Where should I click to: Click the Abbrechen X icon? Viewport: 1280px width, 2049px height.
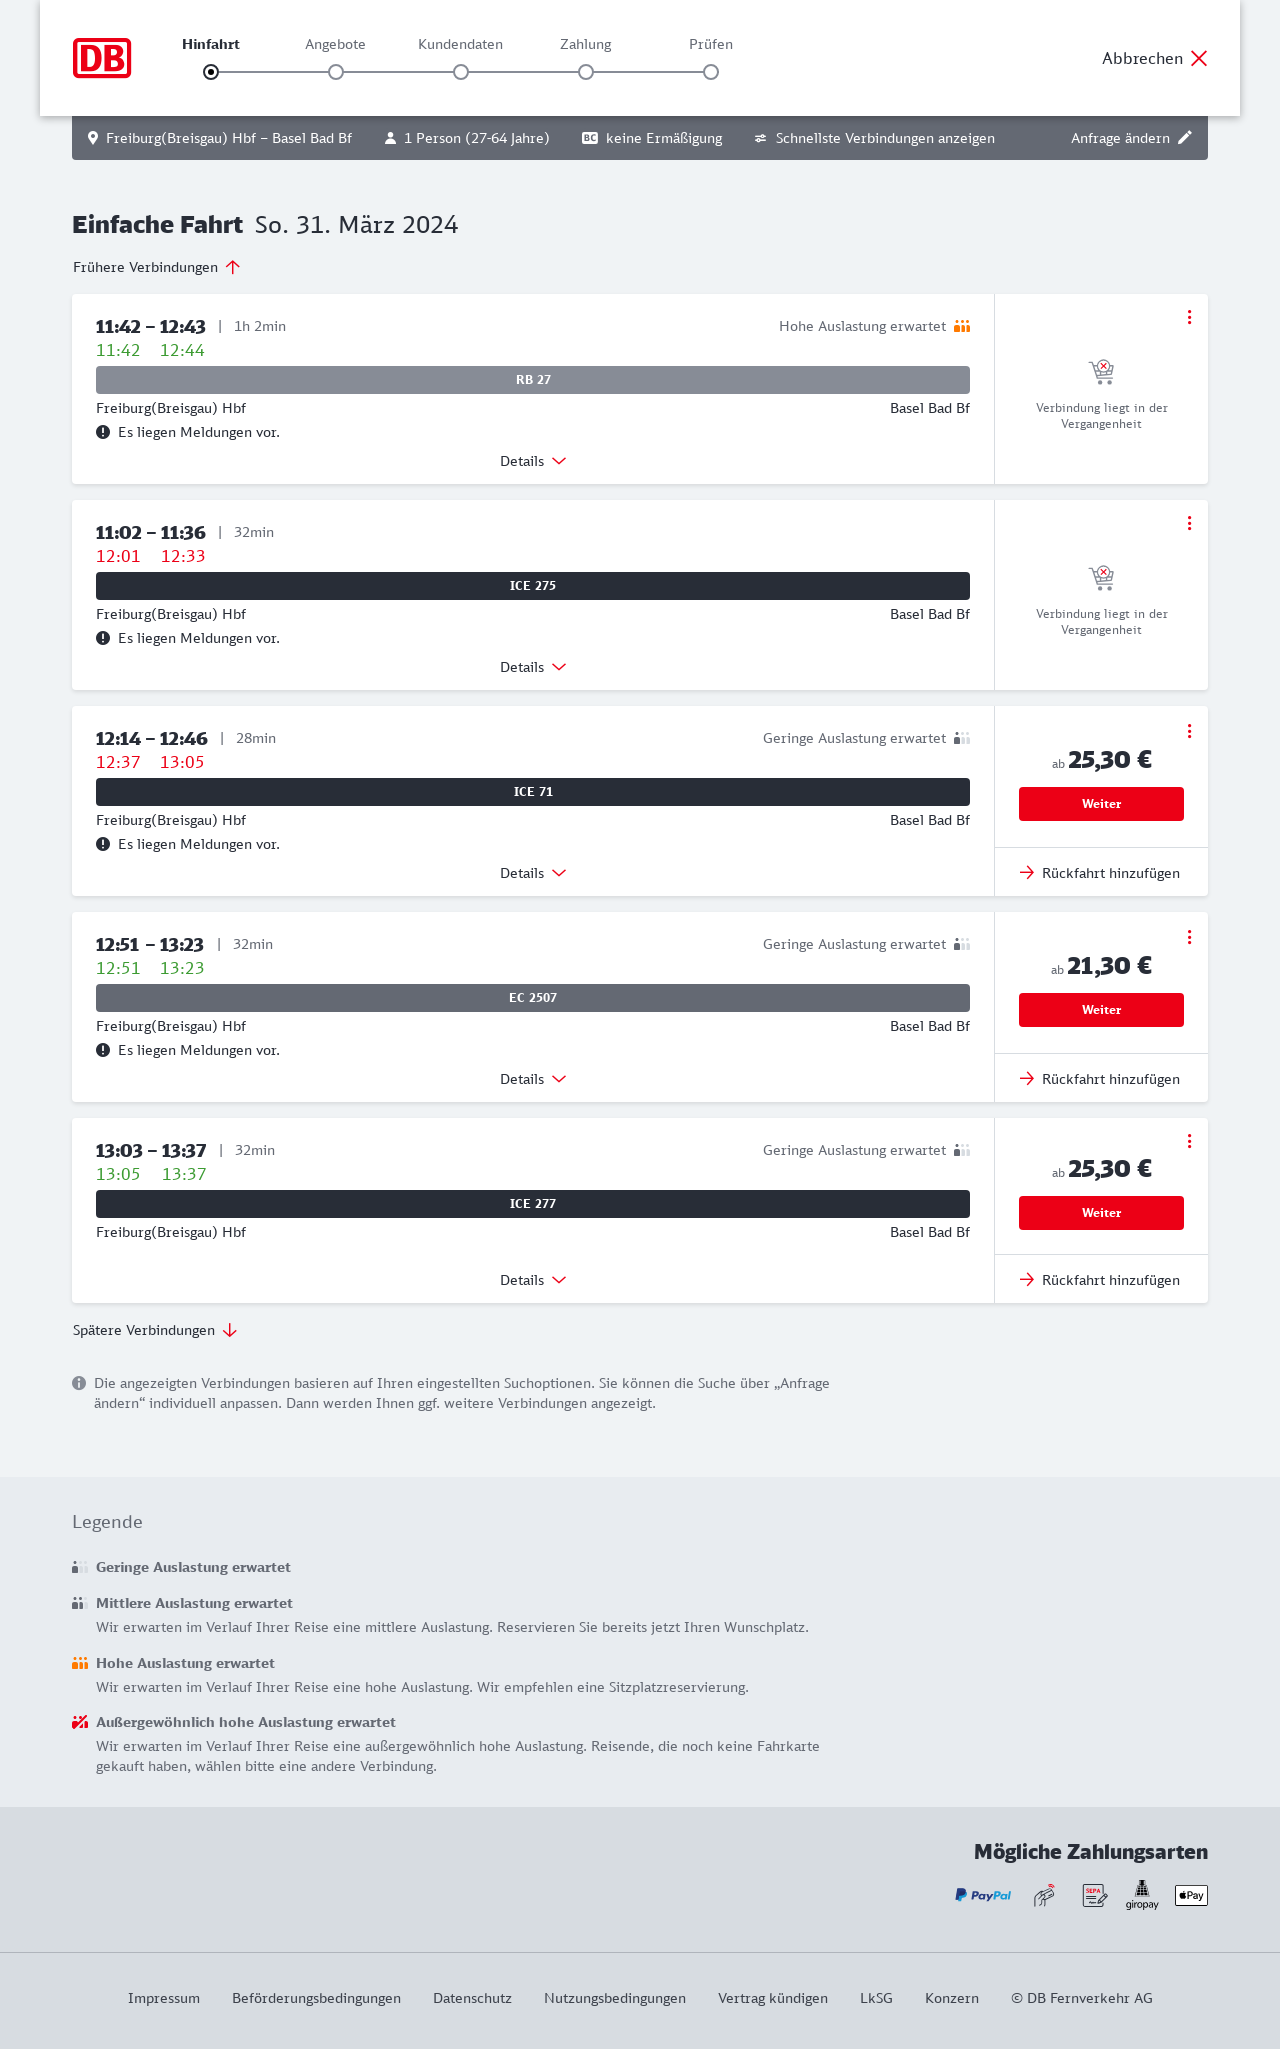coord(1199,58)
